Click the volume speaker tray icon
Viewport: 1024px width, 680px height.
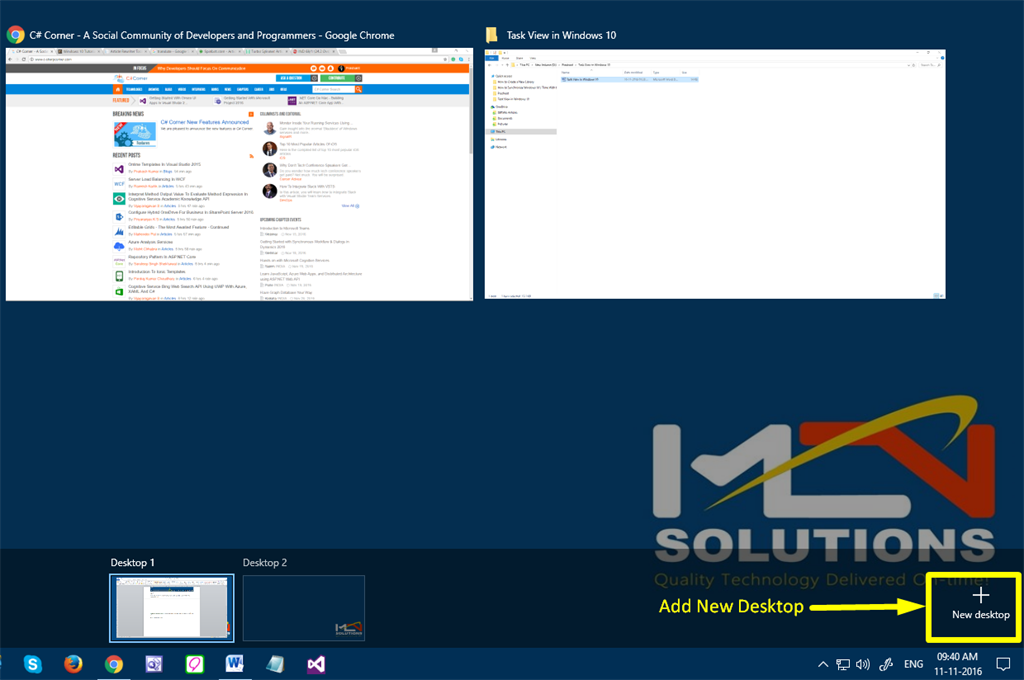click(863, 664)
